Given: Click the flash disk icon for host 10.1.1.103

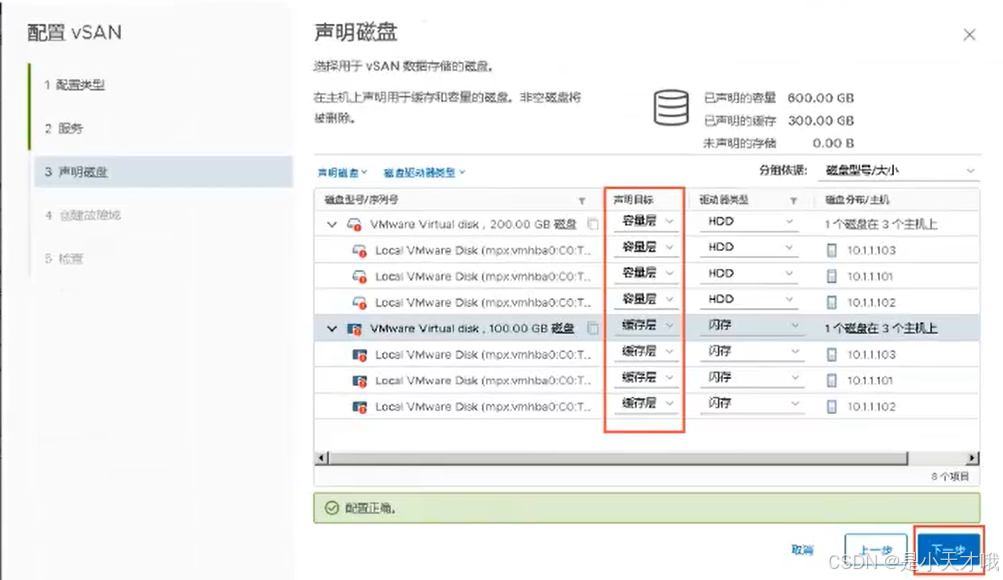Looking at the screenshot, I should (x=359, y=355).
